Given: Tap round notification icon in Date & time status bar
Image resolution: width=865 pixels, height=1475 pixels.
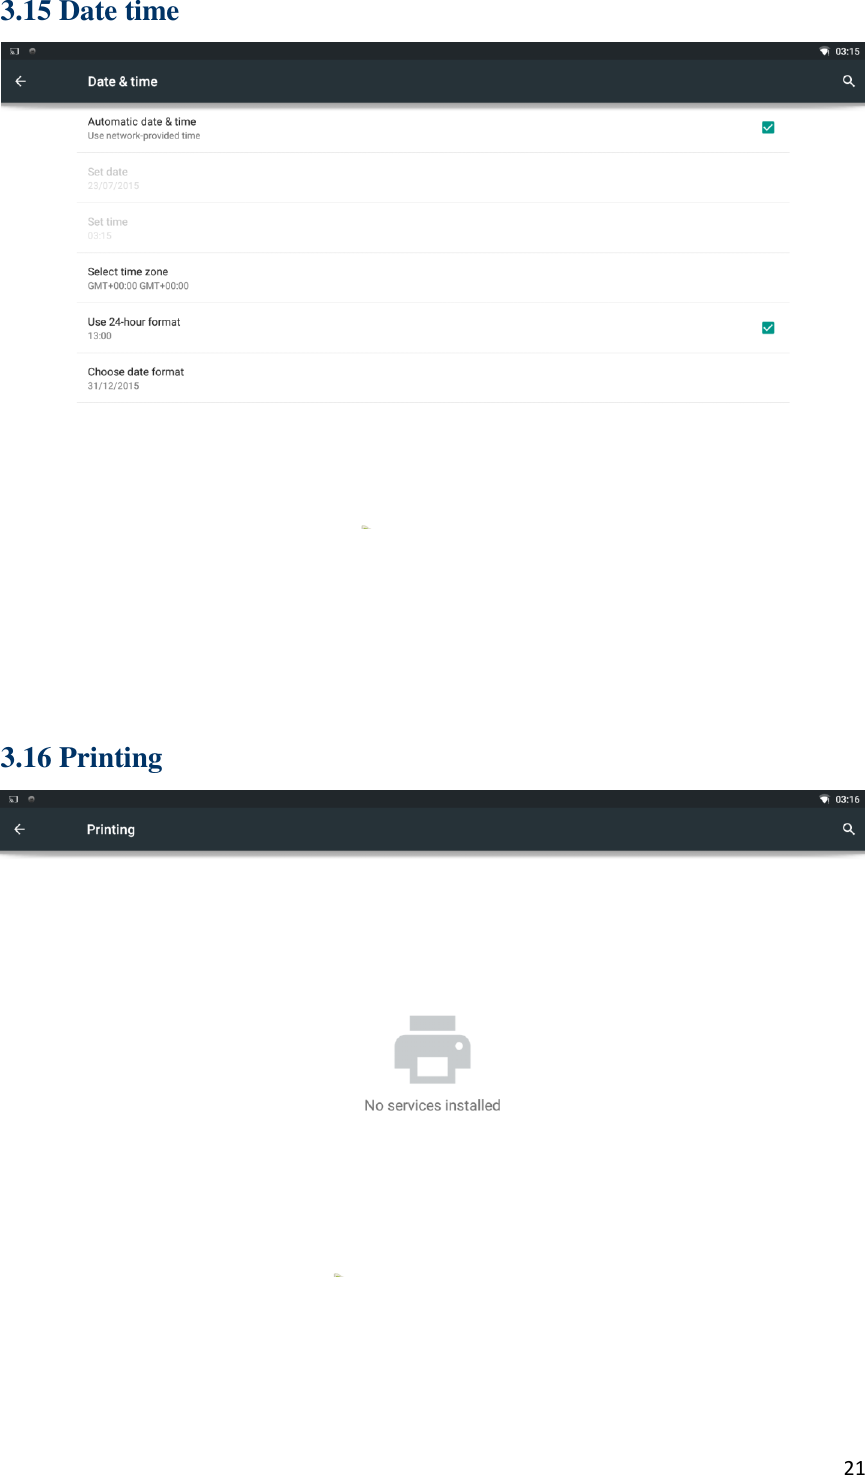Looking at the screenshot, I should [32, 51].
